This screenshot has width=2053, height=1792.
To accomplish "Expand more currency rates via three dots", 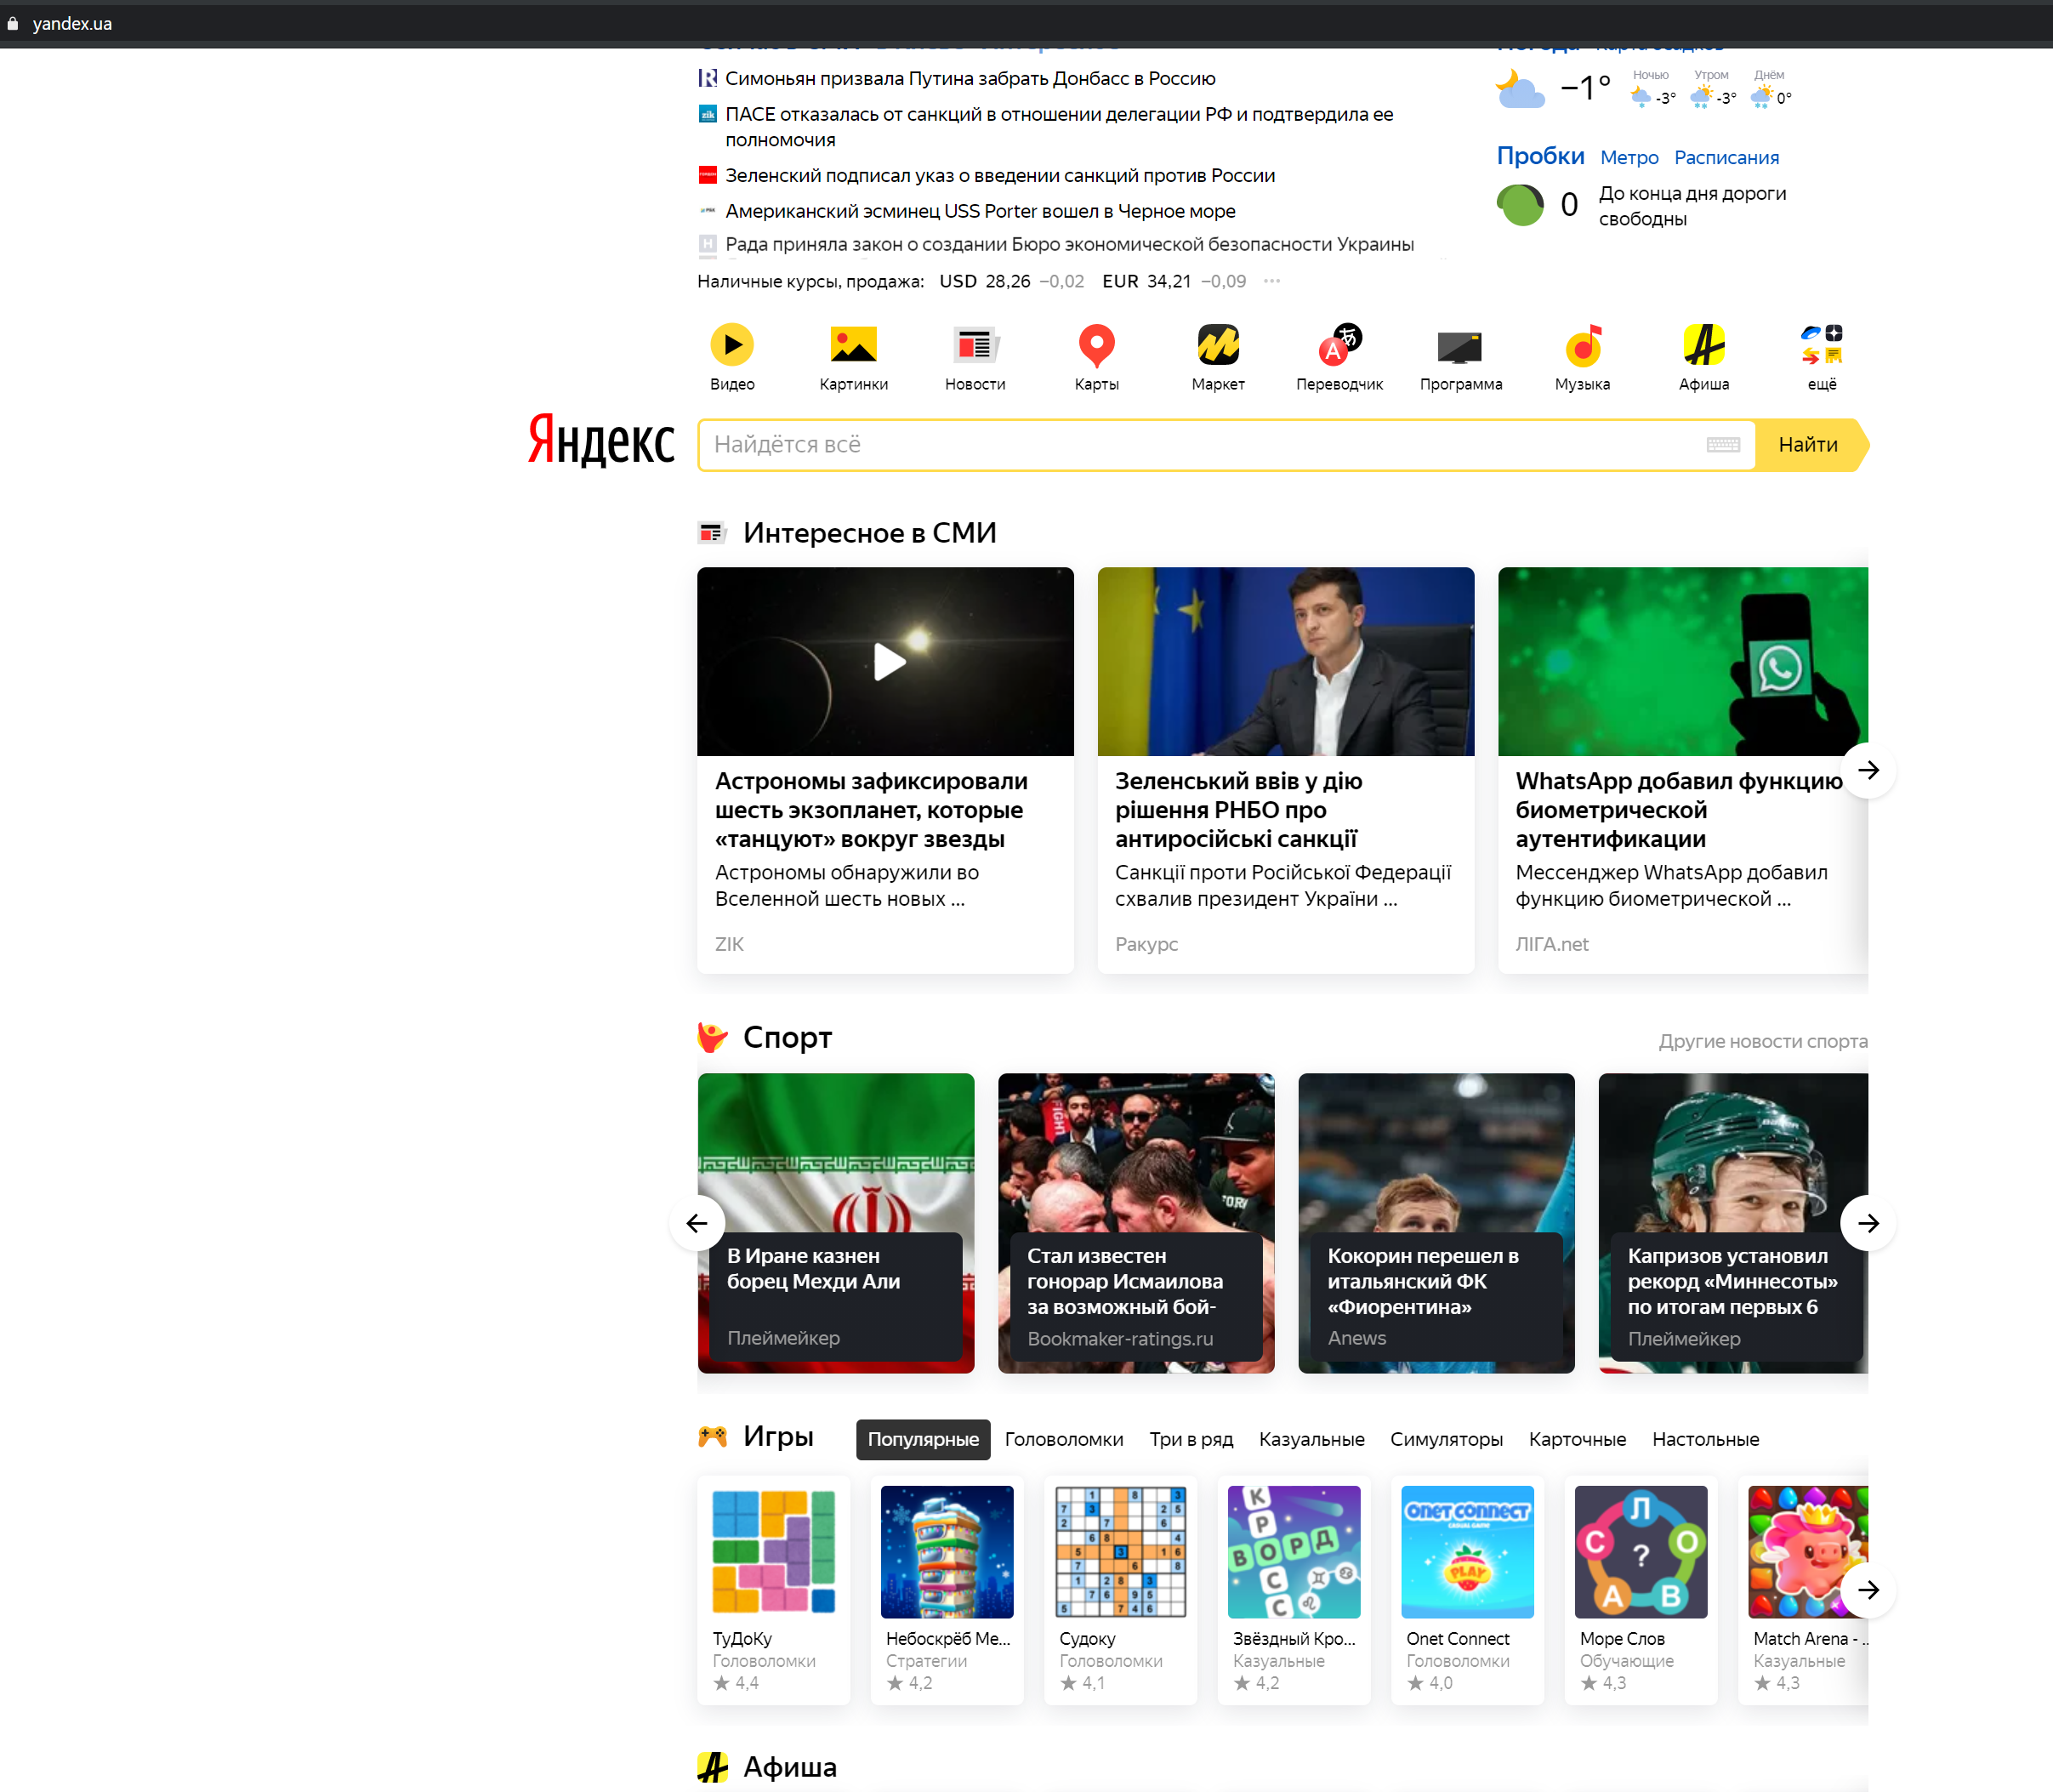I will point(1271,281).
